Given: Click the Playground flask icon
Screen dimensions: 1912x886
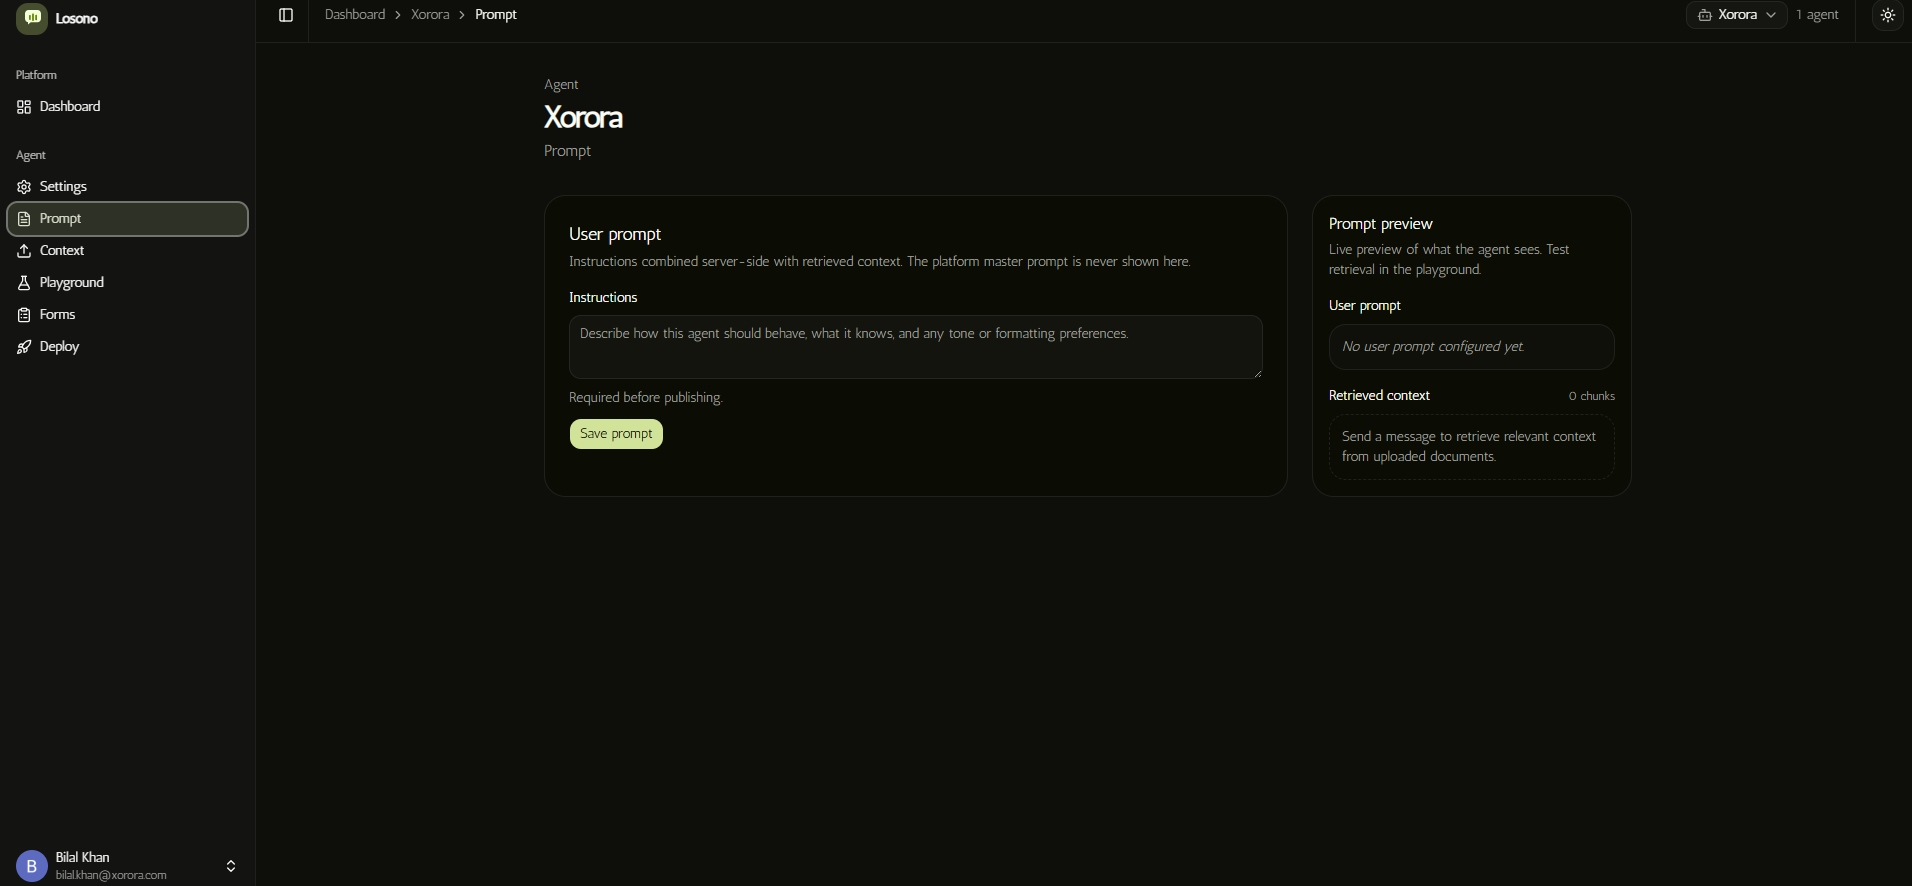Looking at the screenshot, I should 24,283.
